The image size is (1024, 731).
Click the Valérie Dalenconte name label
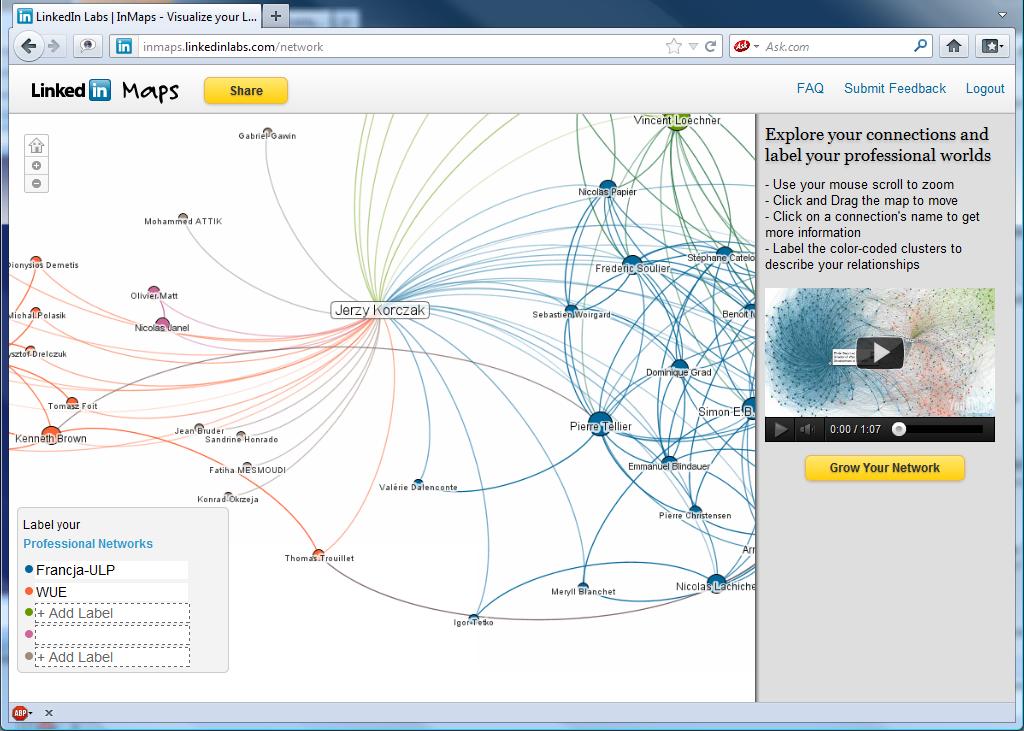(x=418, y=487)
